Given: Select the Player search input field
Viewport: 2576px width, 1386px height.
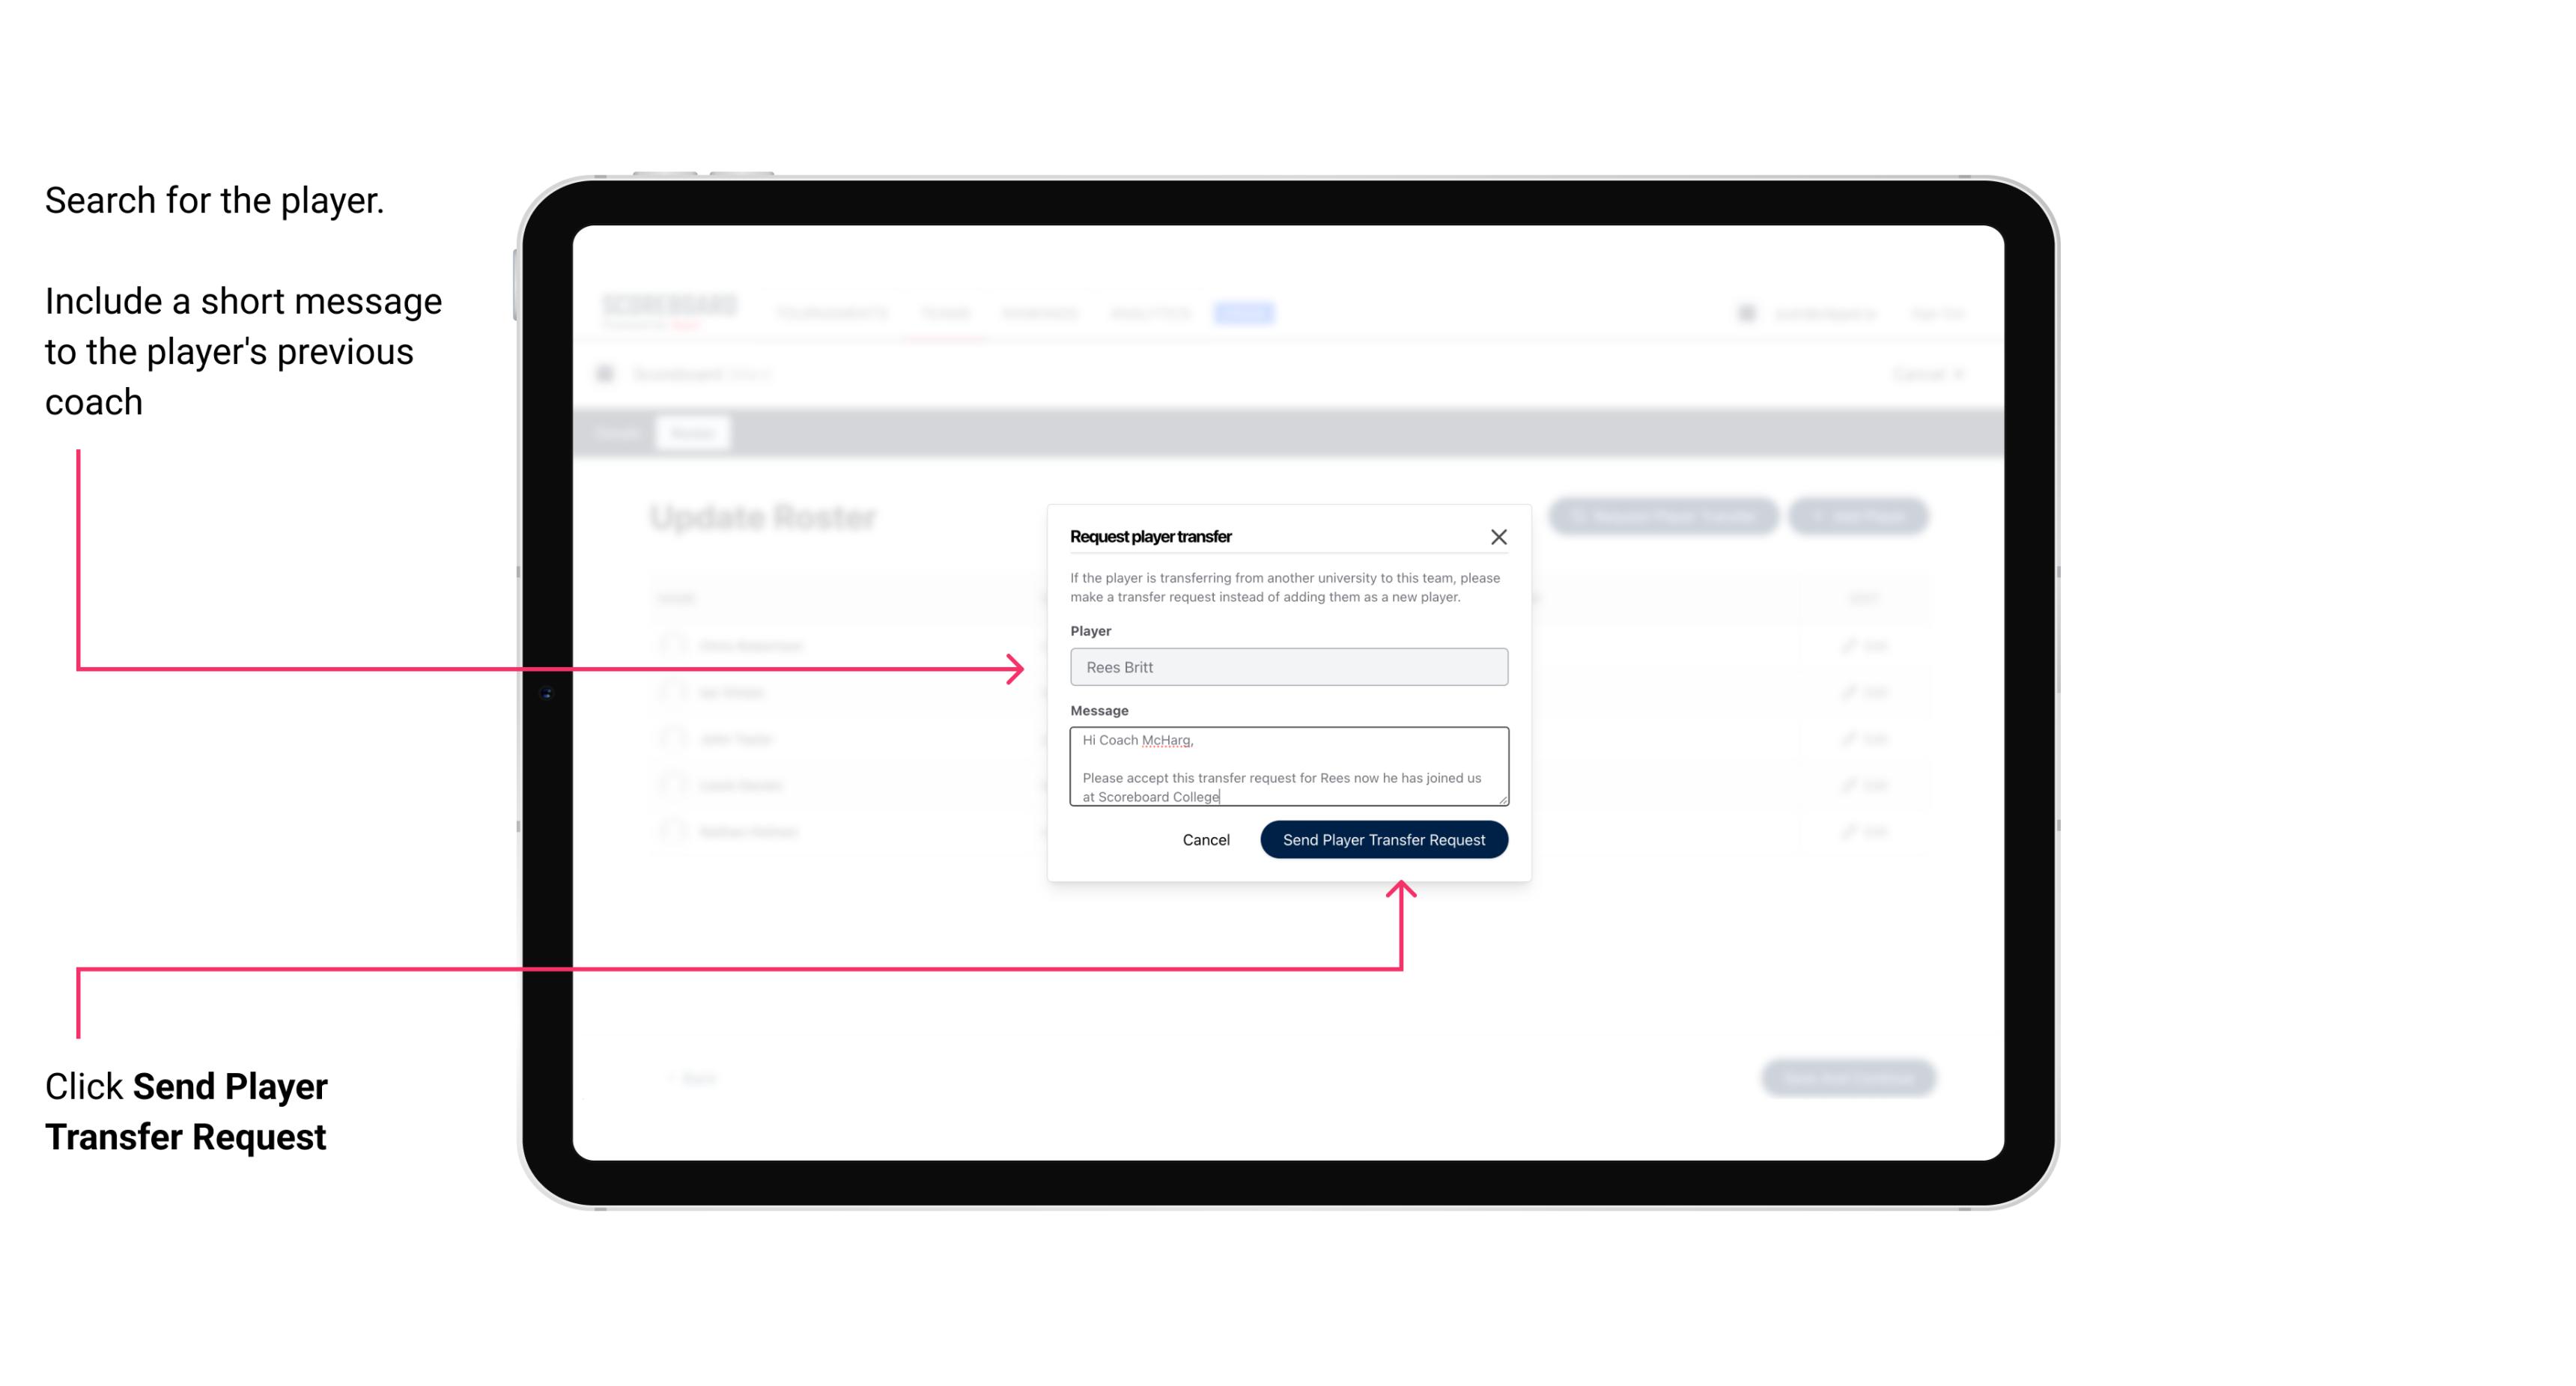Looking at the screenshot, I should click(x=1289, y=666).
